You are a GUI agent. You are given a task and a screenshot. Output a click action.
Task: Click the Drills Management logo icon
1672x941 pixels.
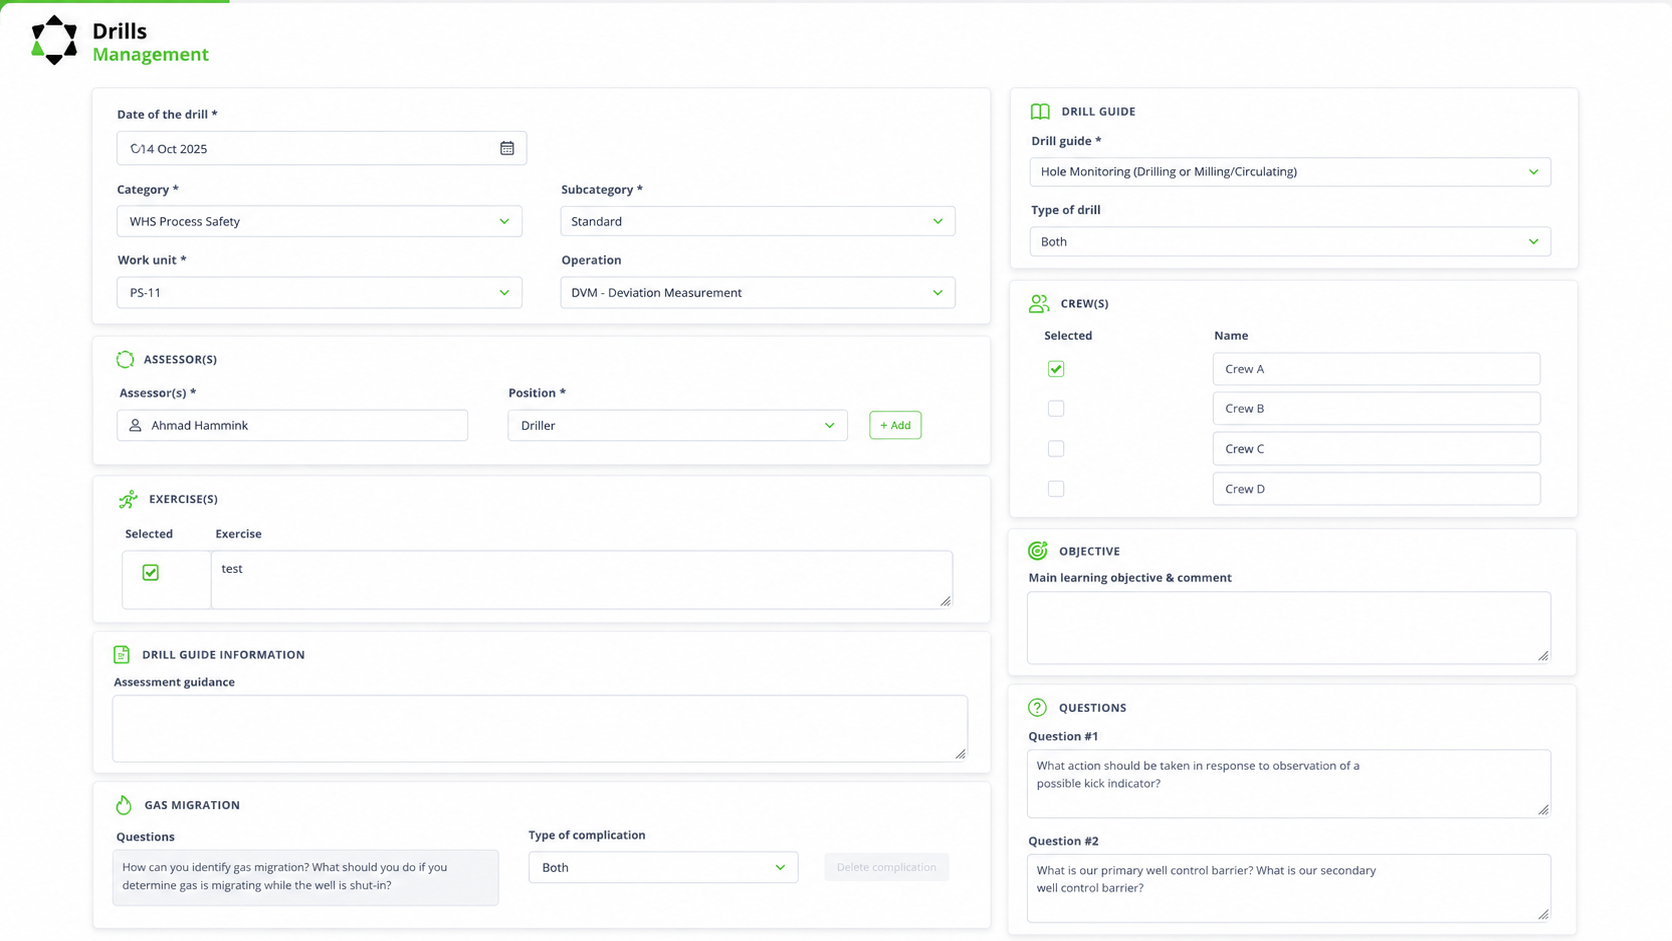[54, 41]
